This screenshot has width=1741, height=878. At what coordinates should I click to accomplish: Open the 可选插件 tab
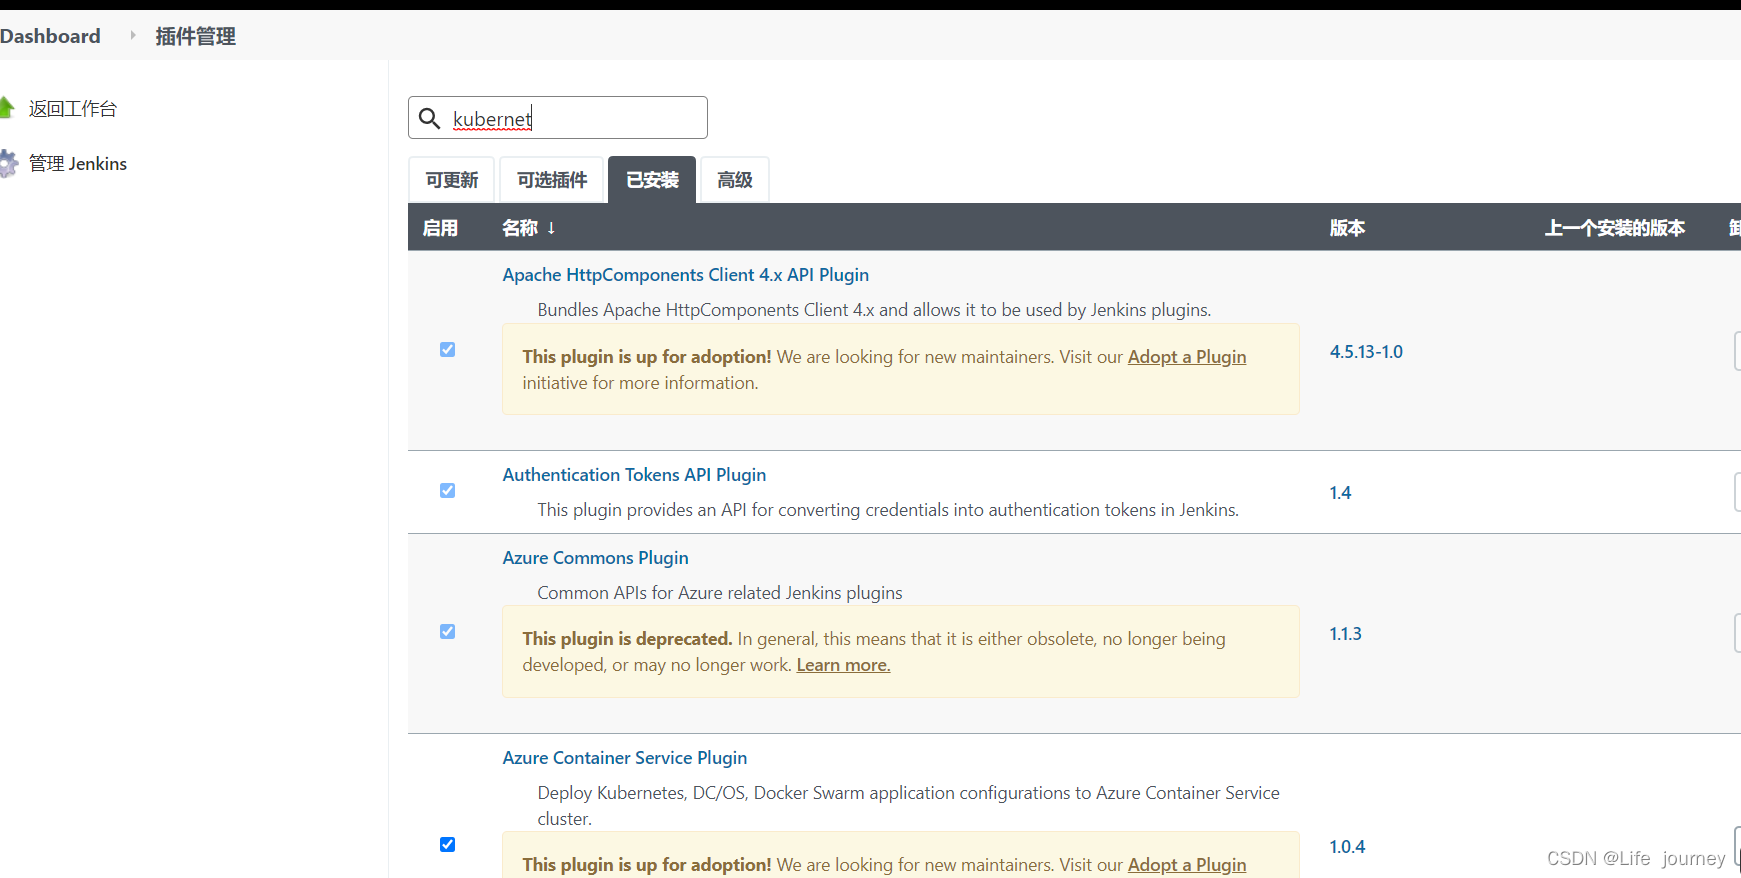(552, 180)
